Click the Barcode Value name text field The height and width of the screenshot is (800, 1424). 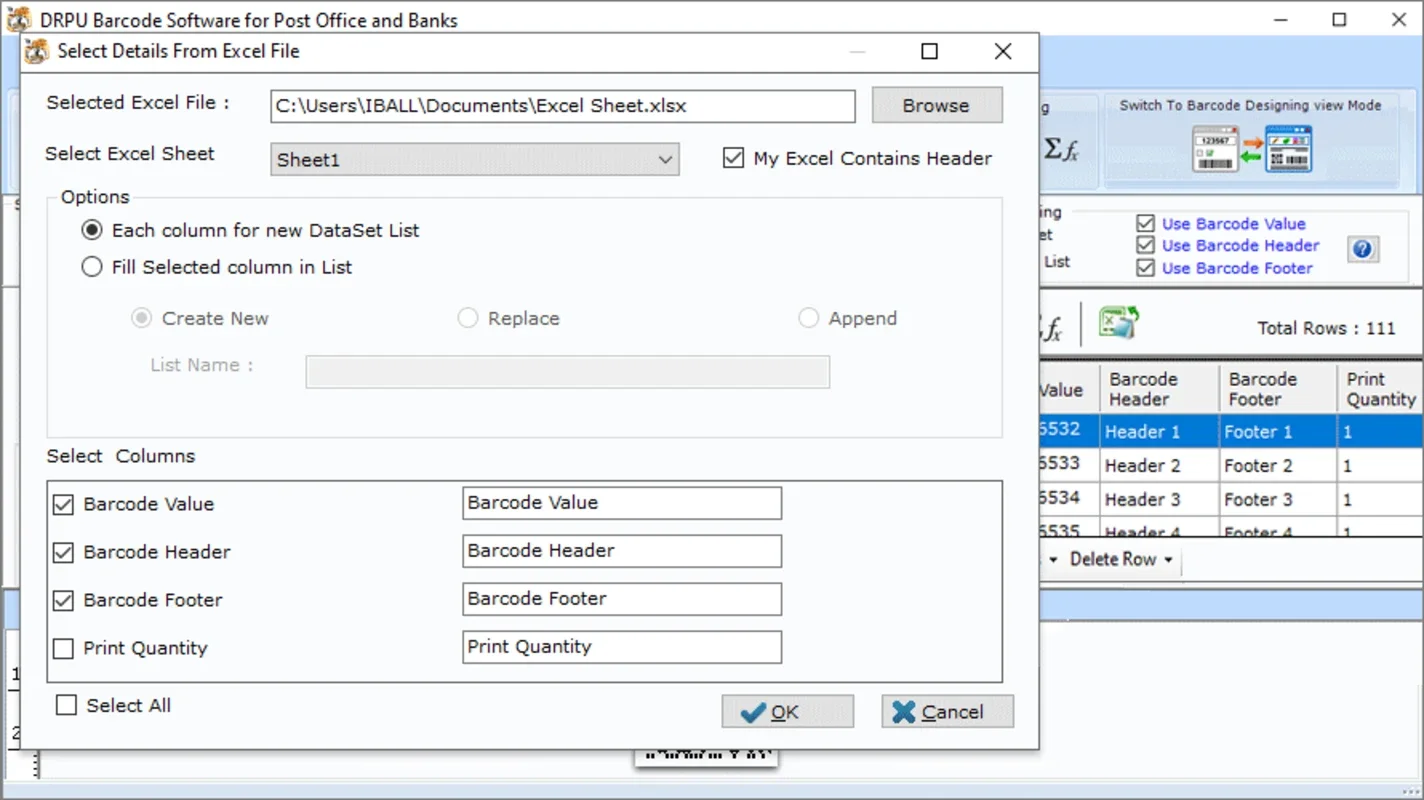pos(622,503)
